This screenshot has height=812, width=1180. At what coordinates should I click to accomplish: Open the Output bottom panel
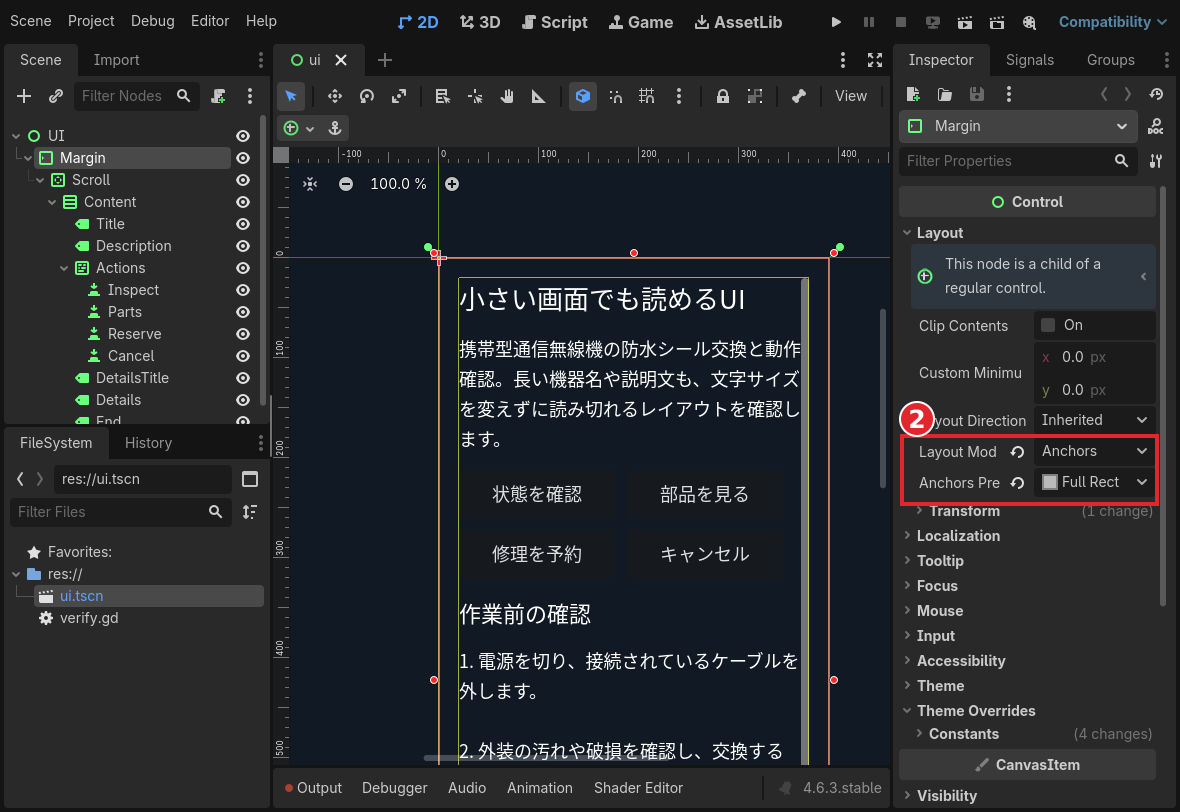pyautogui.click(x=313, y=788)
